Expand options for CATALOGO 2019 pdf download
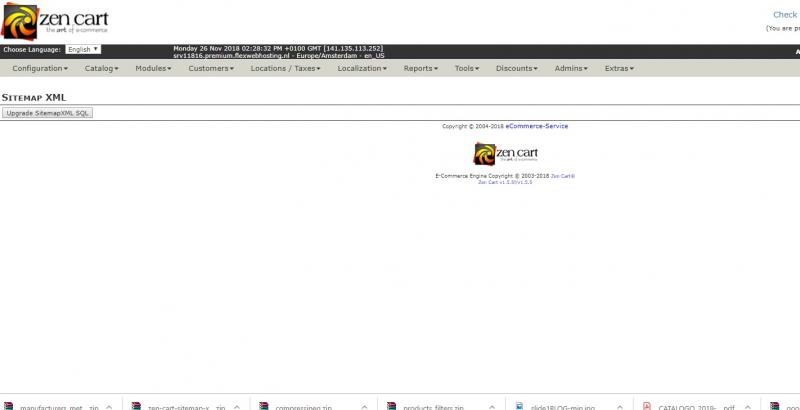This screenshot has width=800, height=410. pos(747,407)
